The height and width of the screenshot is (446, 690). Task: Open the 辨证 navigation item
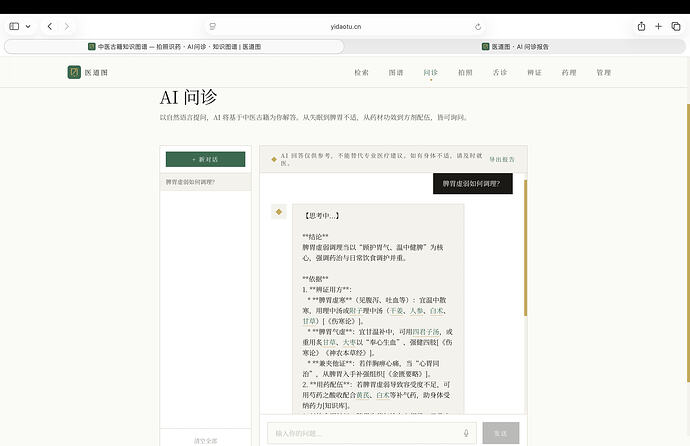(534, 73)
